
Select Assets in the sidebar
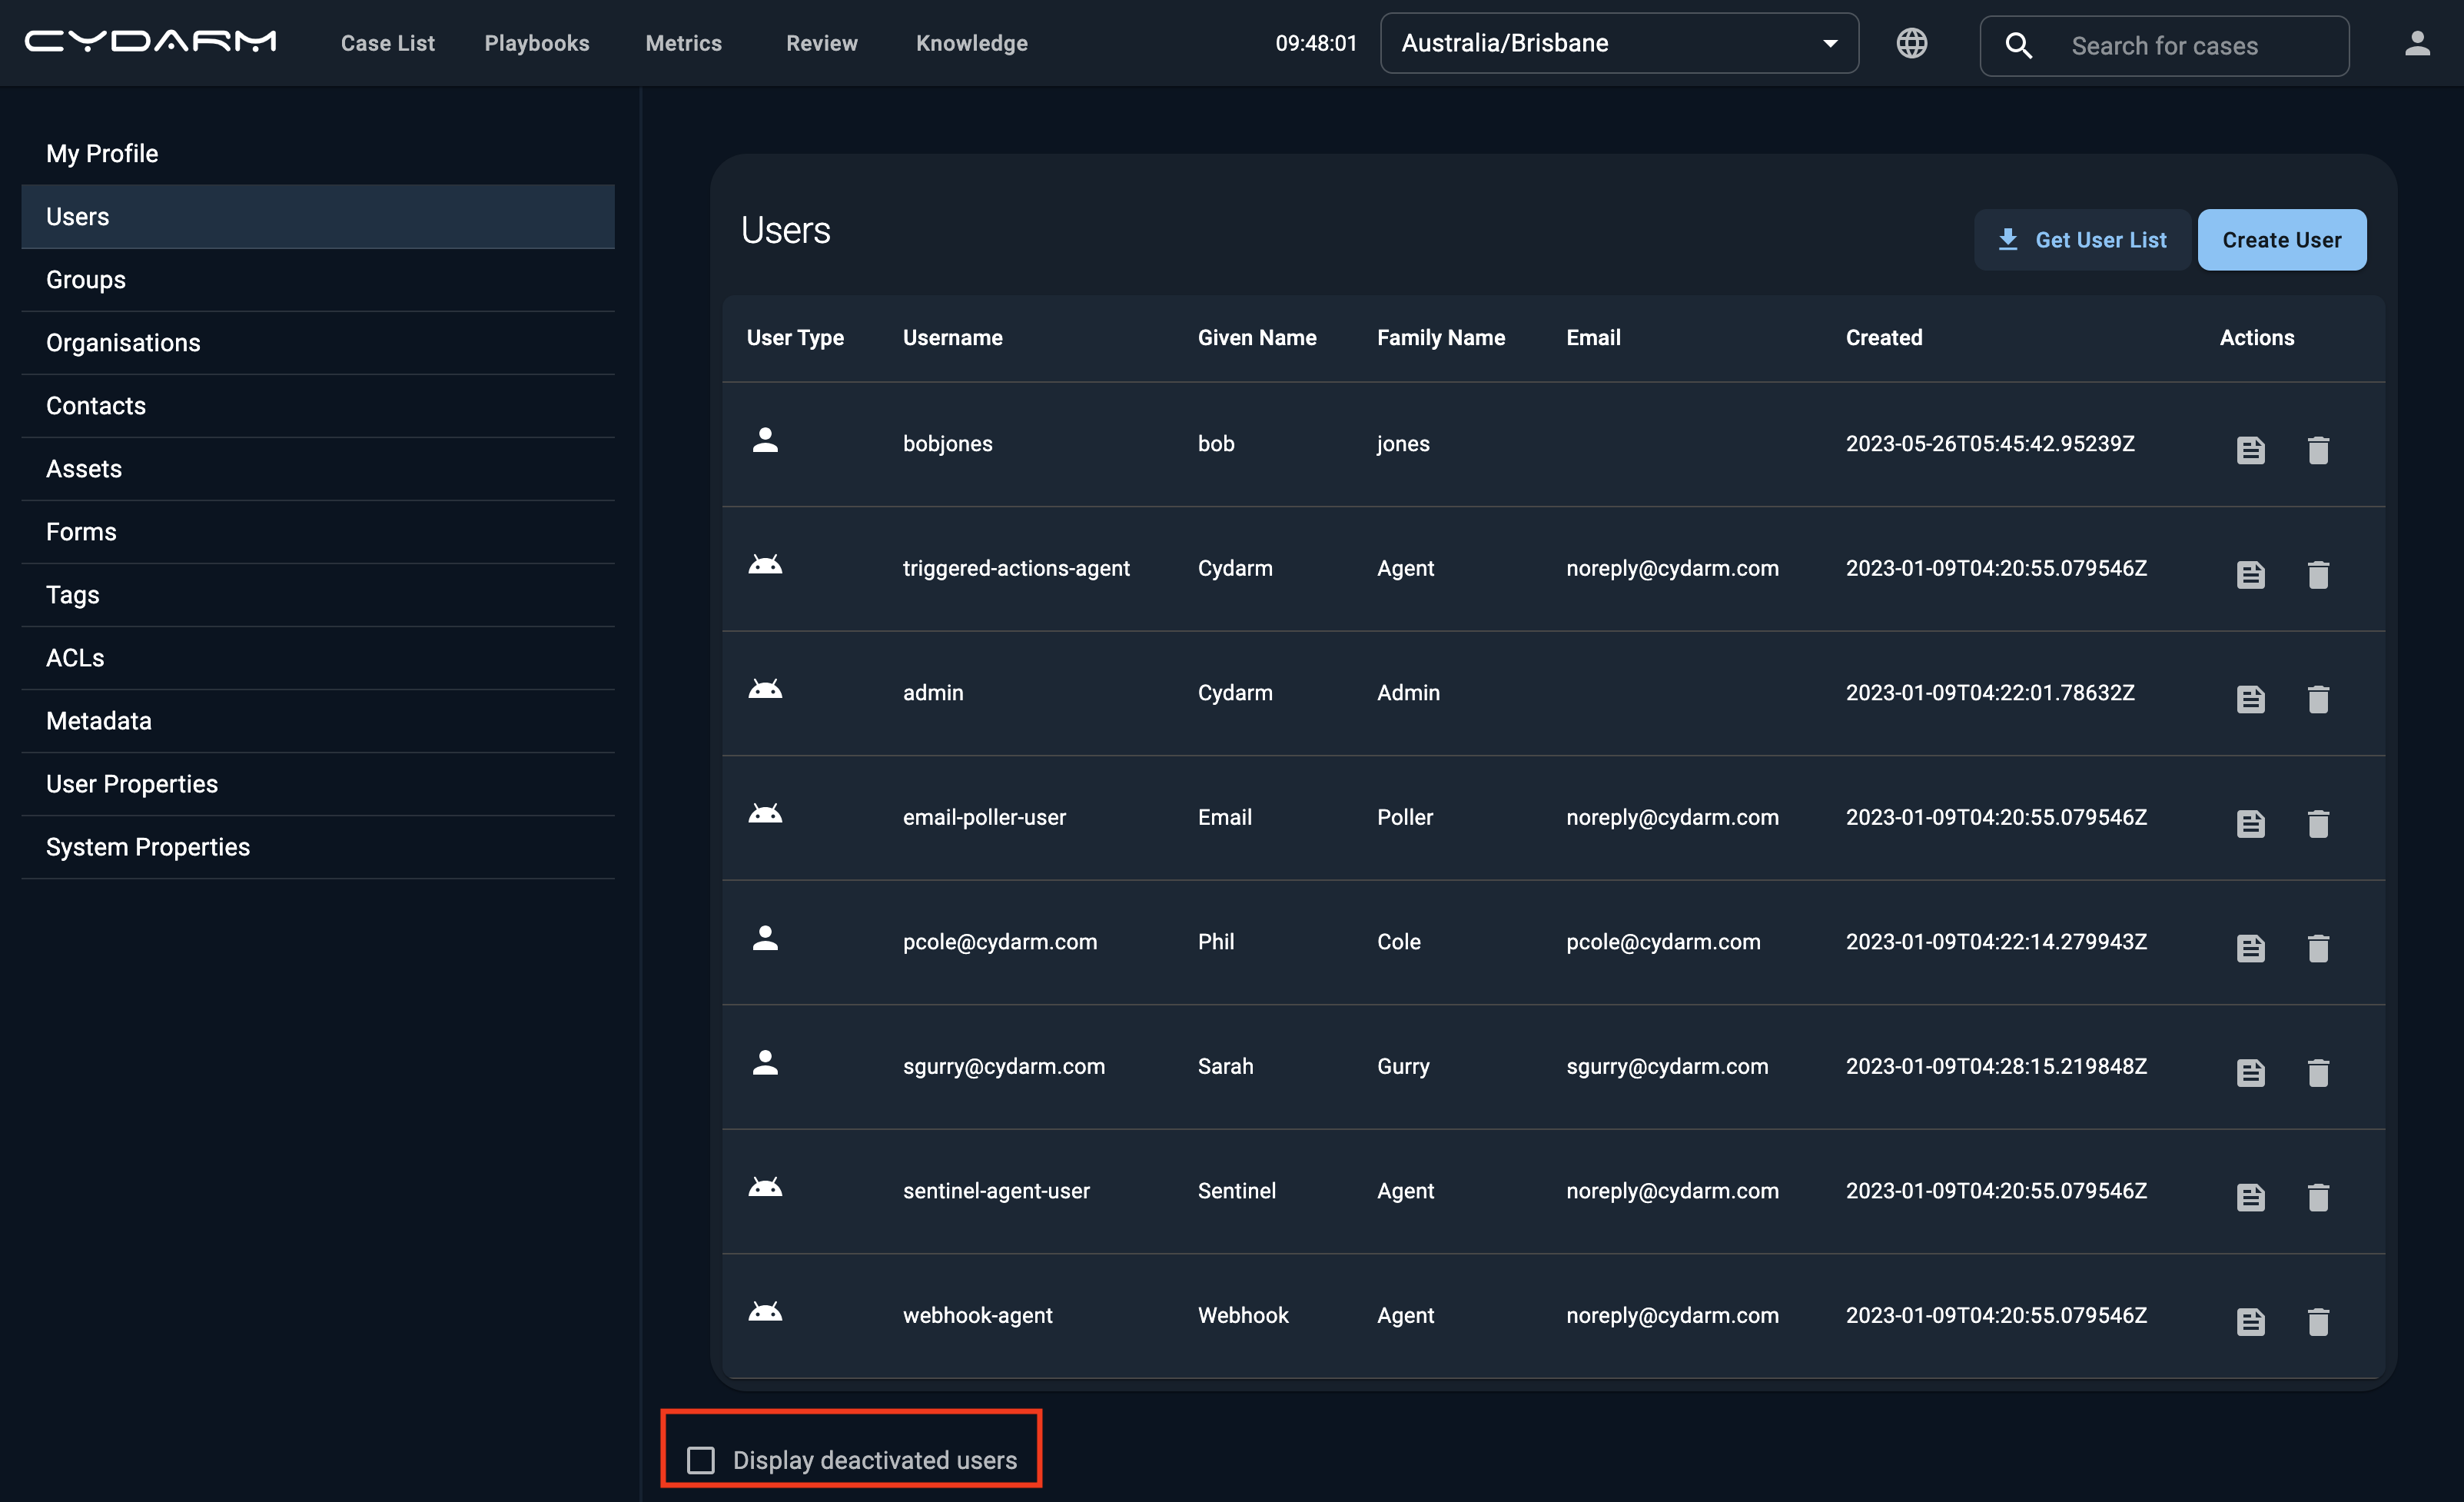(318, 469)
